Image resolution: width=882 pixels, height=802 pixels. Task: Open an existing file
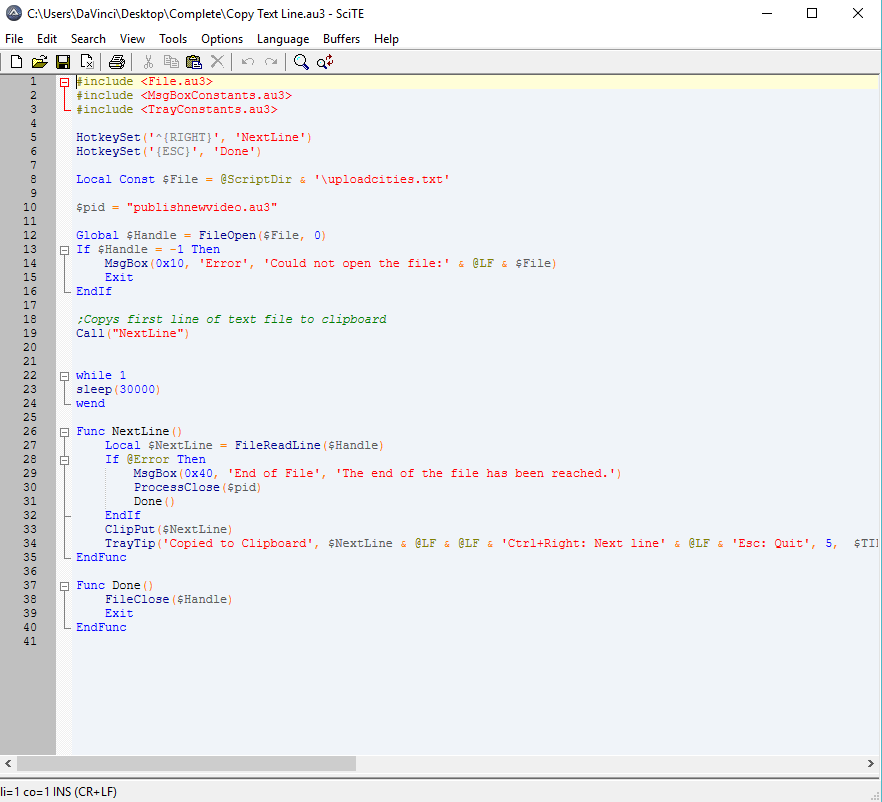[x=39, y=61]
